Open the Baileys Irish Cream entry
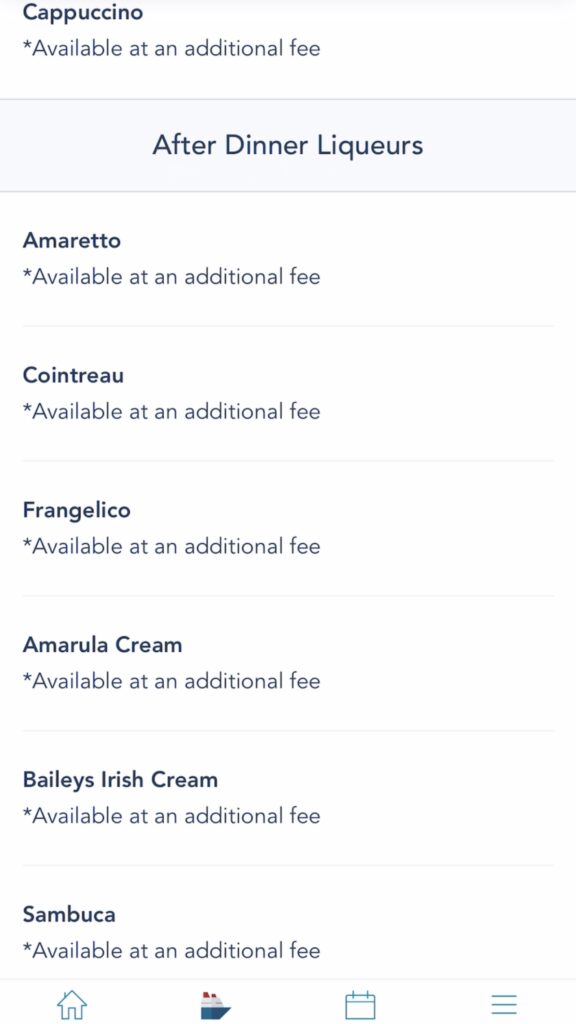This screenshot has width=576, height=1024. point(120,780)
